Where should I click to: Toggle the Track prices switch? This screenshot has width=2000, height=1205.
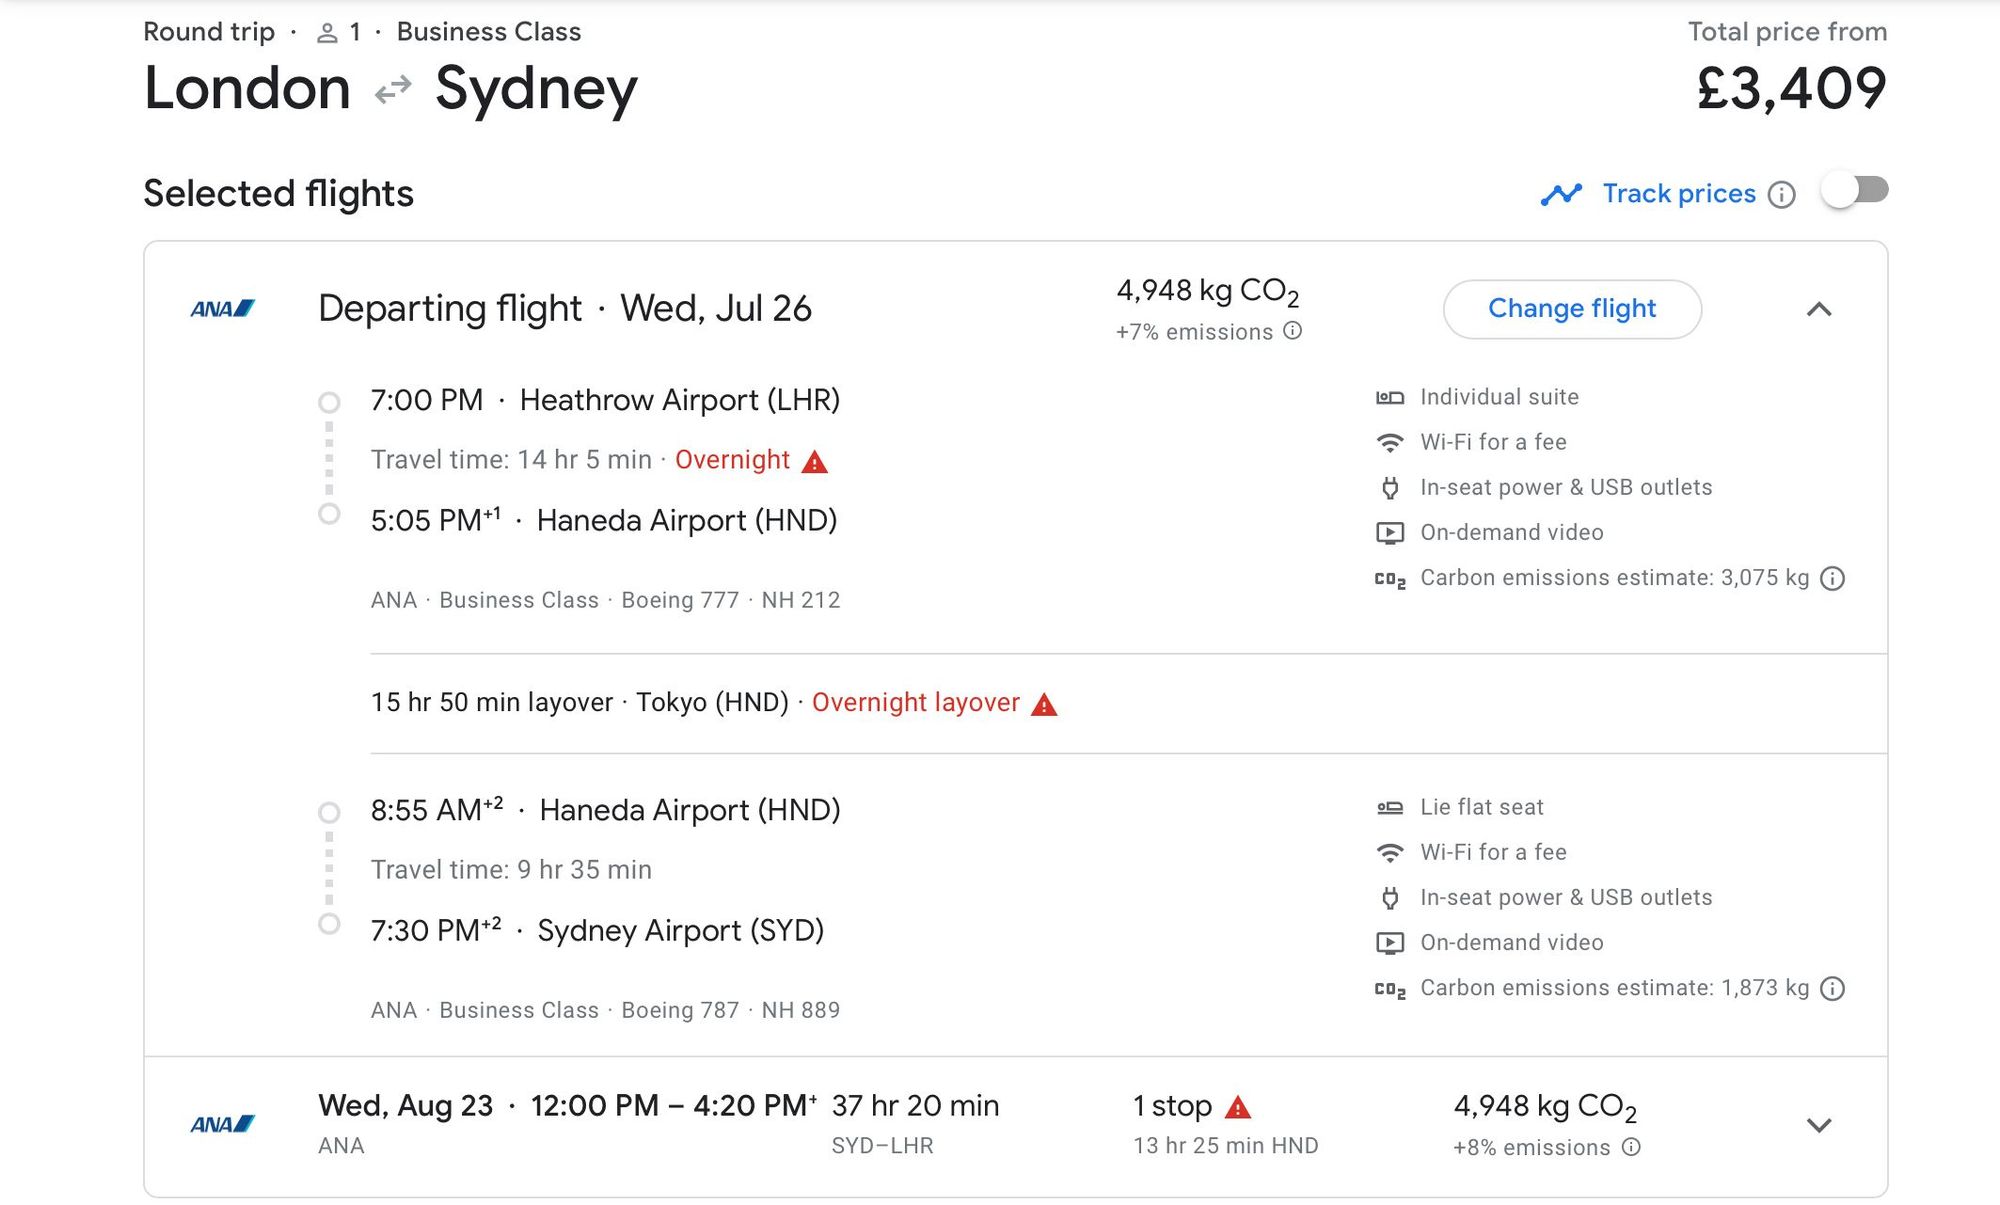coord(1855,191)
